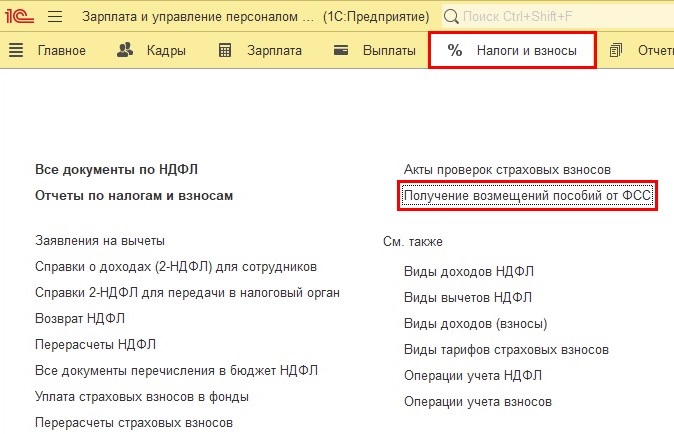Screen dimensions: 674x434
Task: Open Справки о доходах (2-НДФЛ) для сотрудников
Action: point(176,267)
